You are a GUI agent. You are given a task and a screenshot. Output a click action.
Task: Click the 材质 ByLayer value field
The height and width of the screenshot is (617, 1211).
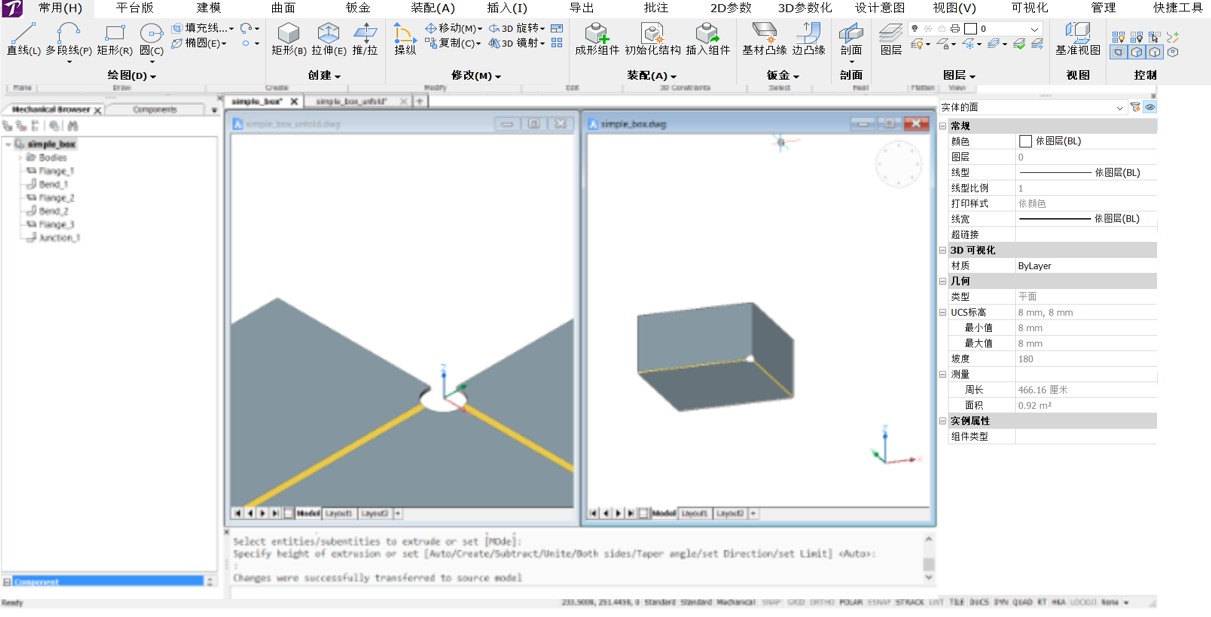coord(1086,266)
